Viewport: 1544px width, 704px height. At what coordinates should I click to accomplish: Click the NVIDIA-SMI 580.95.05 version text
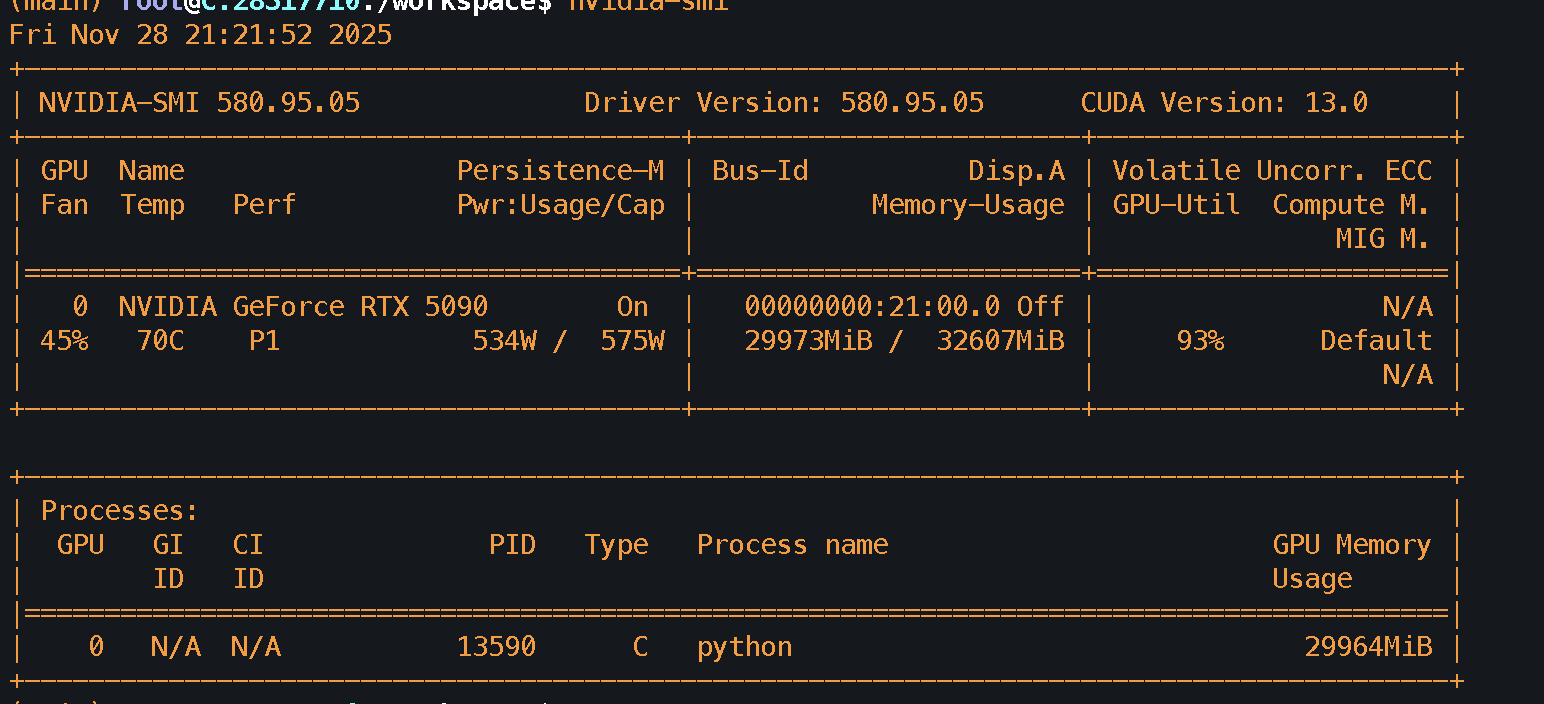(199, 103)
